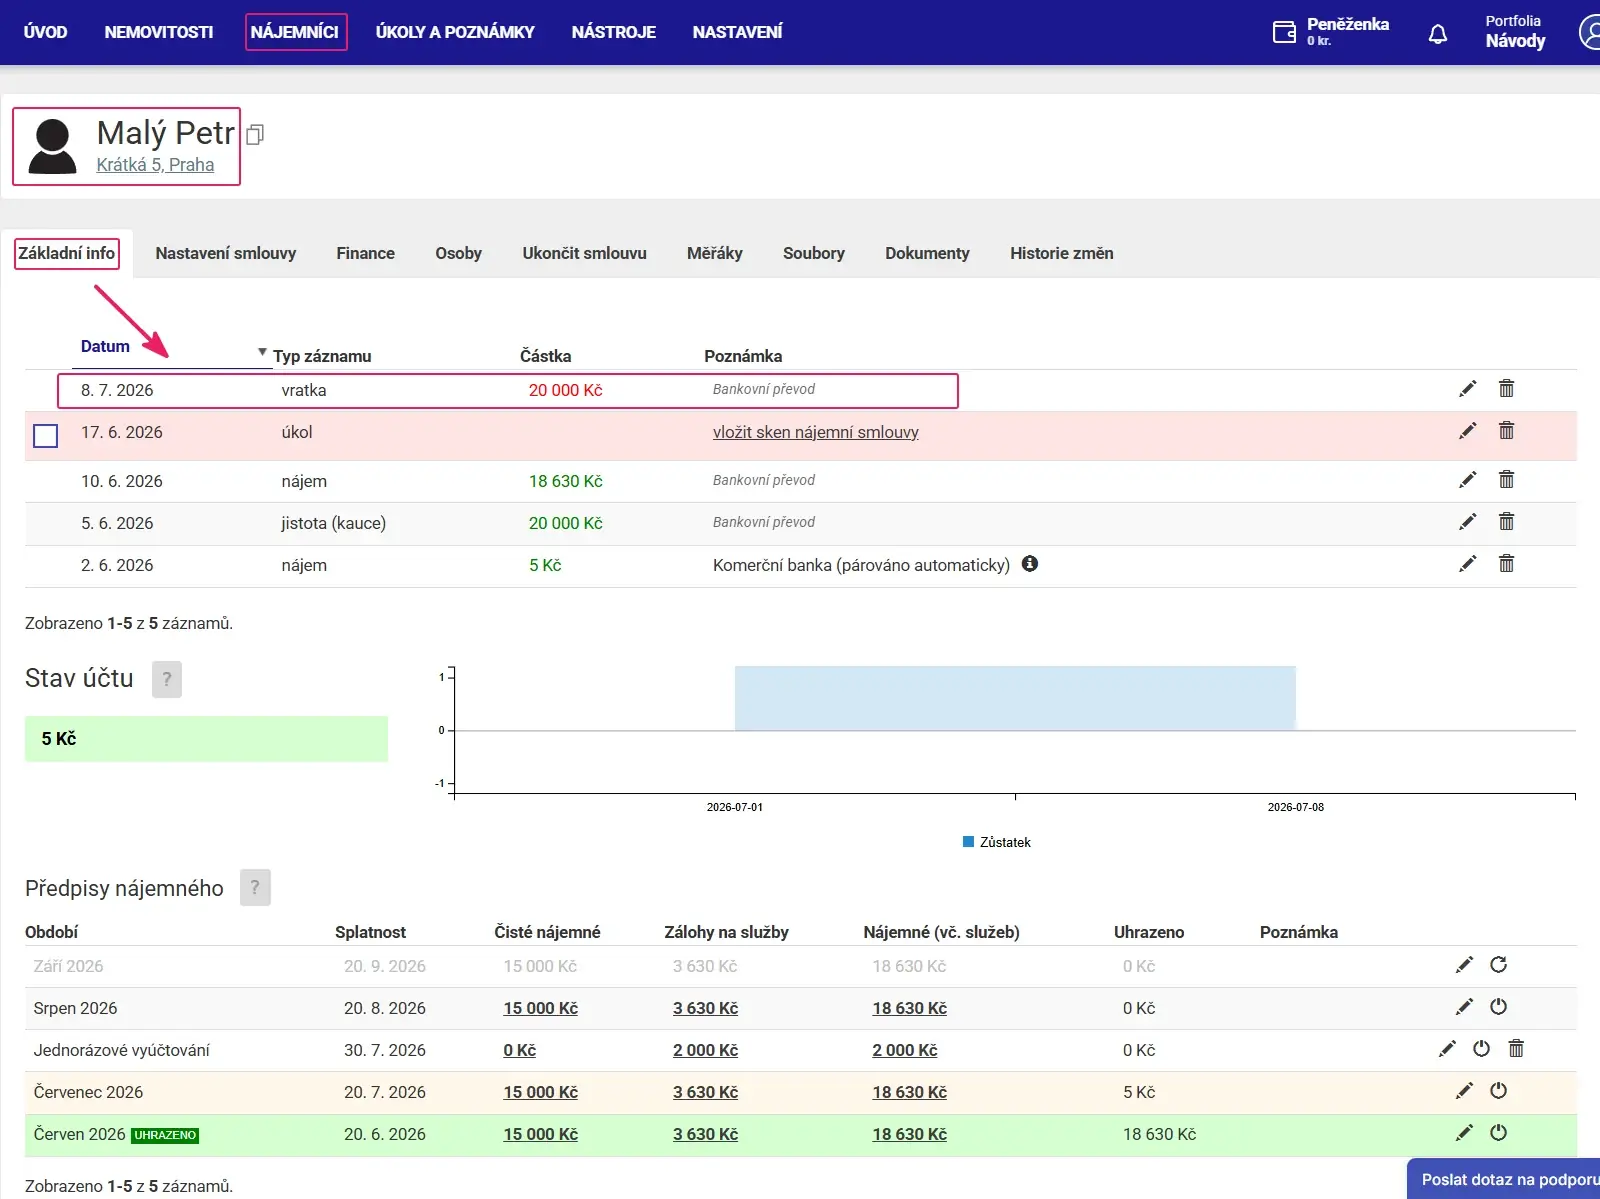Open NÁSTROJE menu
Image resolution: width=1600 pixels, height=1199 pixels.
pyautogui.click(x=614, y=32)
